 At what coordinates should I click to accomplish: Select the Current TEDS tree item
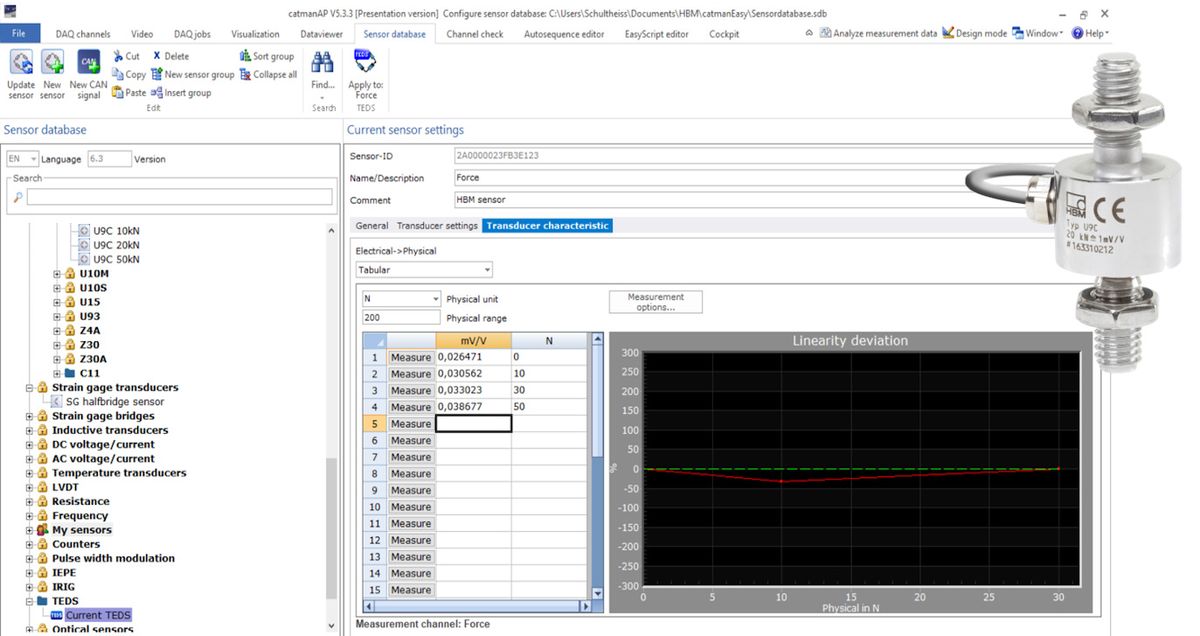98,615
